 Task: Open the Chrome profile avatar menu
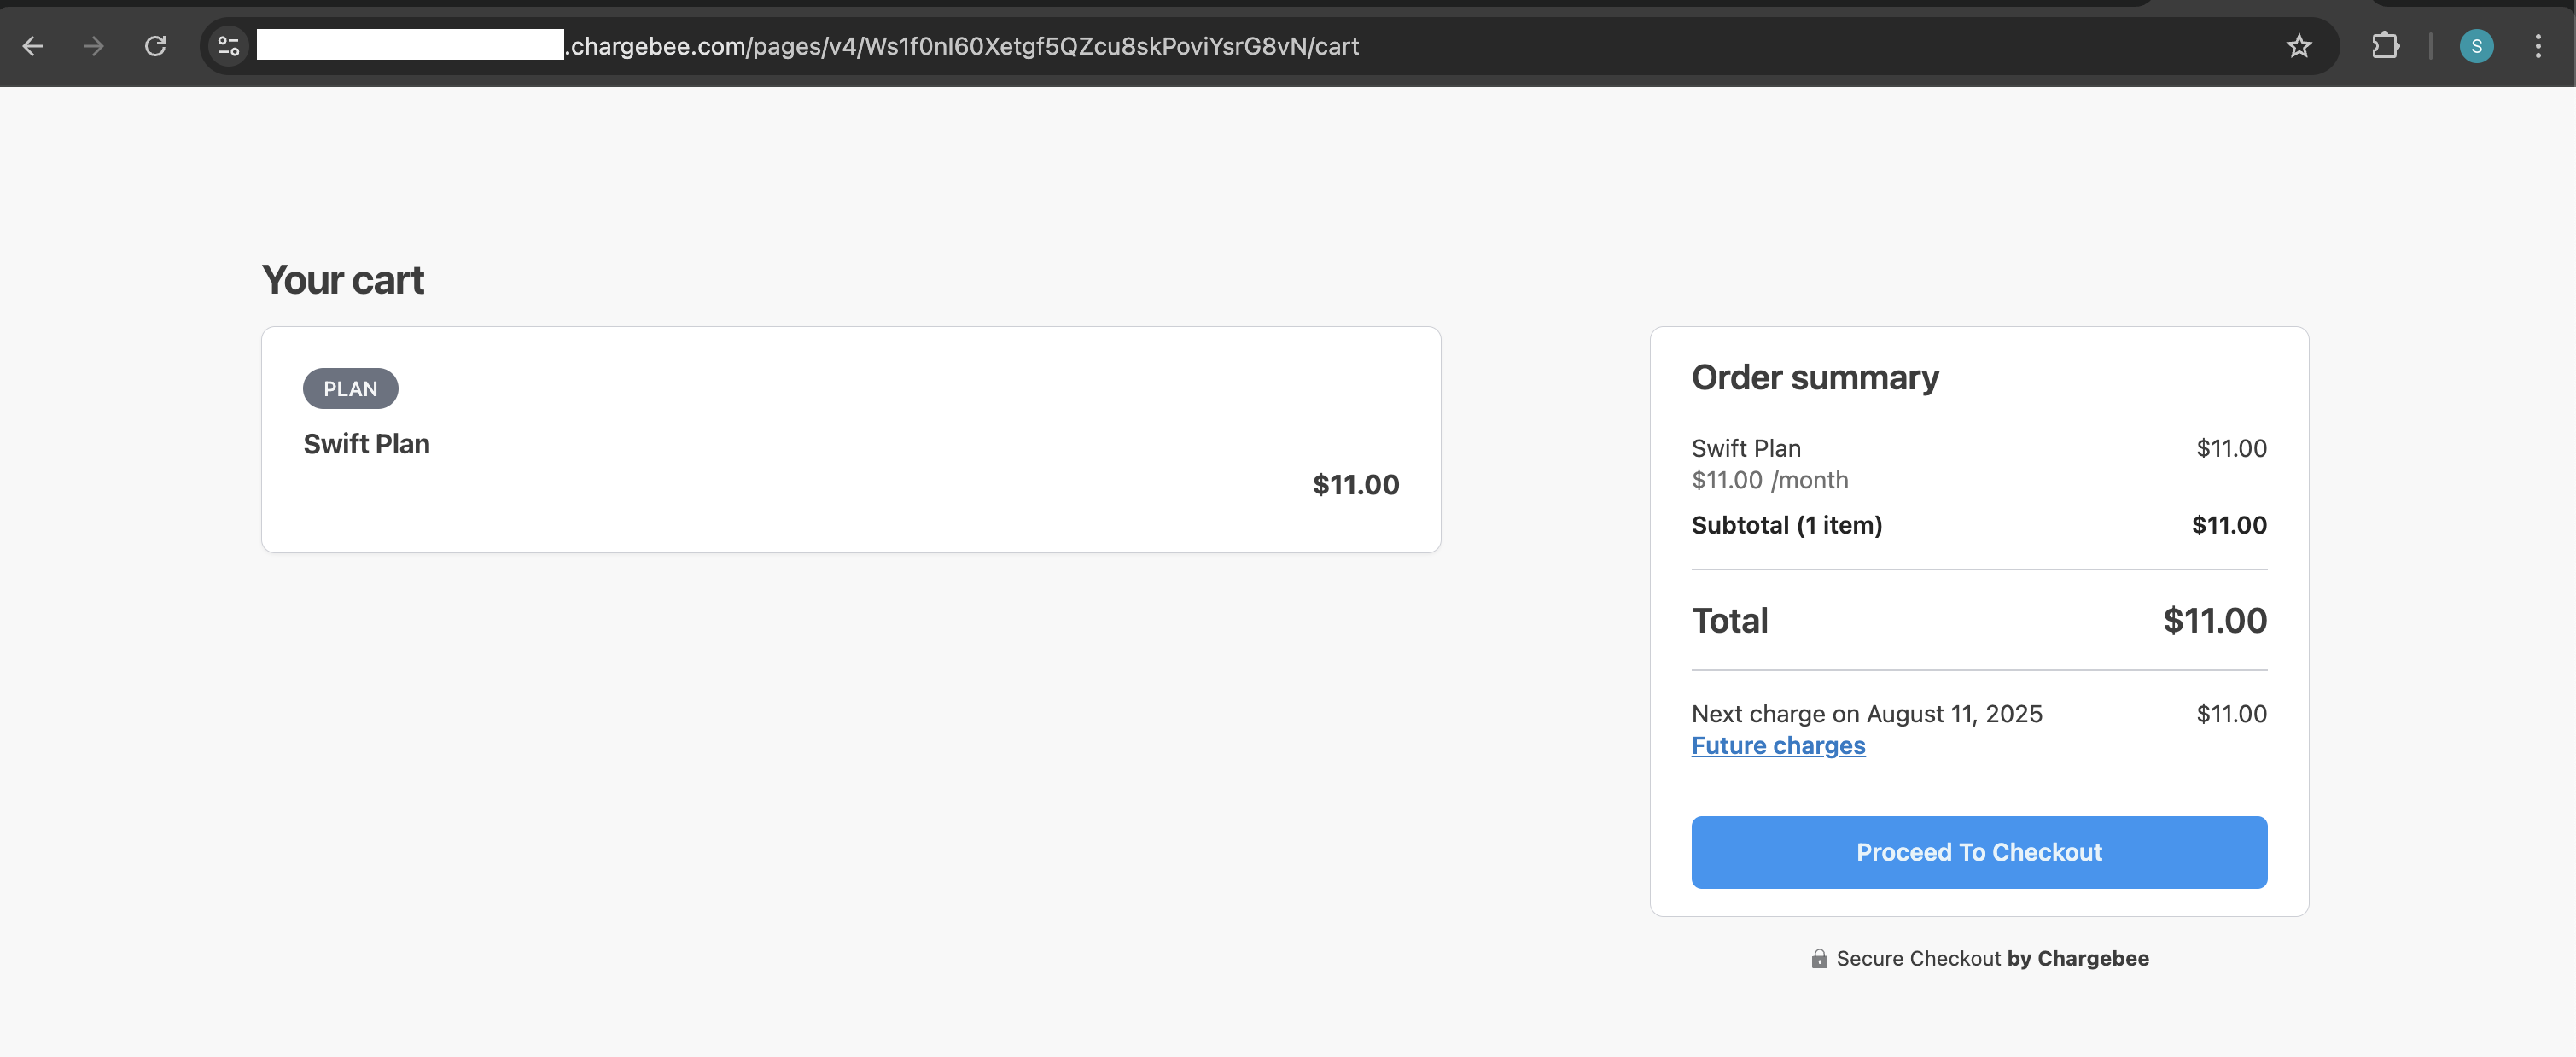2476,46
